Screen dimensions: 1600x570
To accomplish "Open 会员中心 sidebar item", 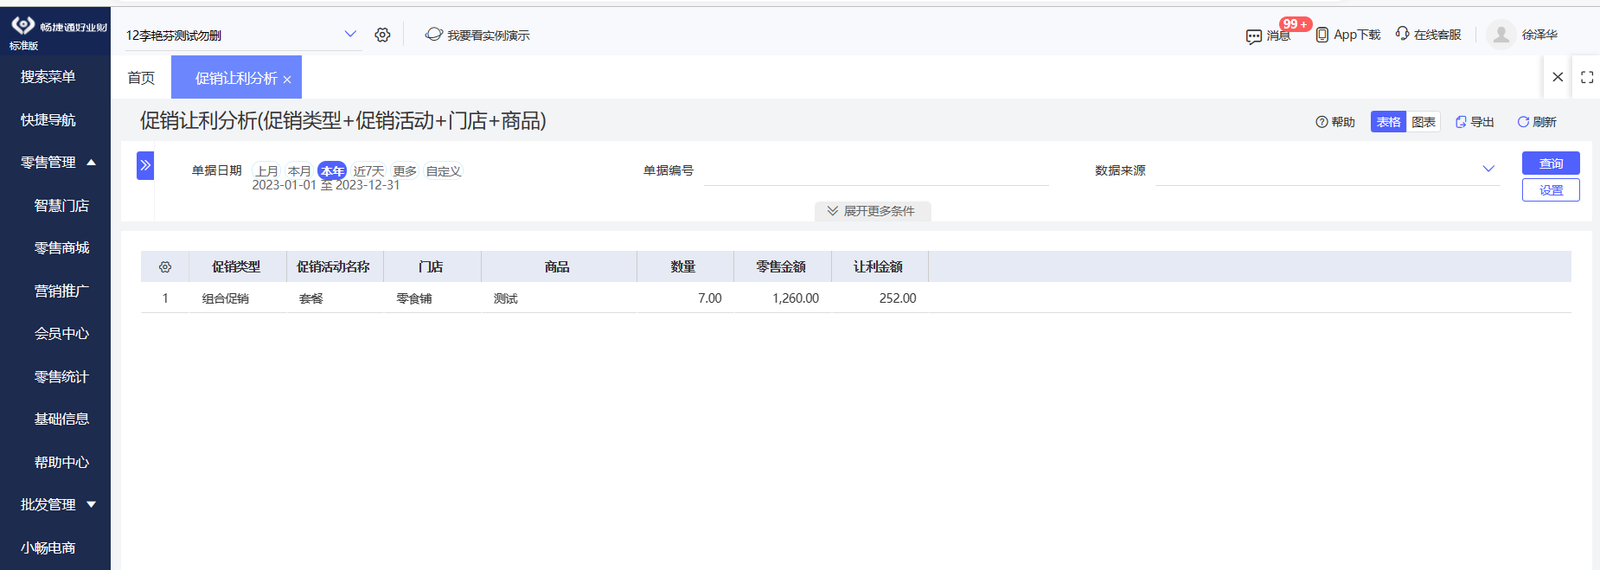I will tap(61, 334).
